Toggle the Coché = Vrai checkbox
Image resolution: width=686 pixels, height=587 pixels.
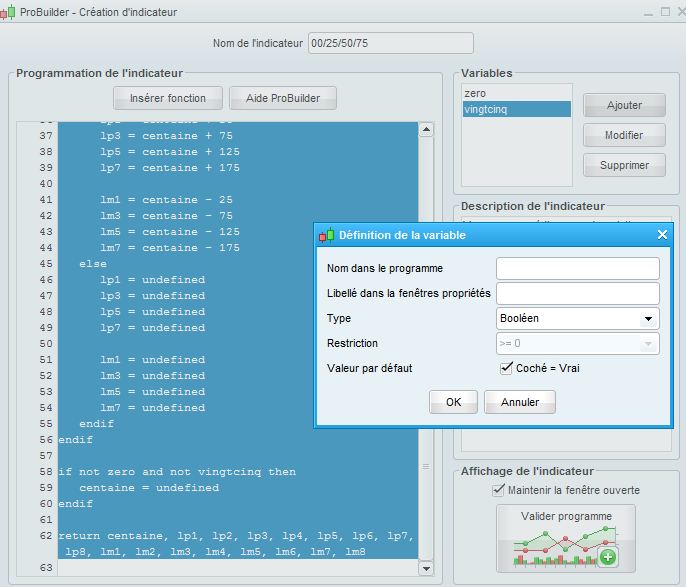[x=506, y=368]
